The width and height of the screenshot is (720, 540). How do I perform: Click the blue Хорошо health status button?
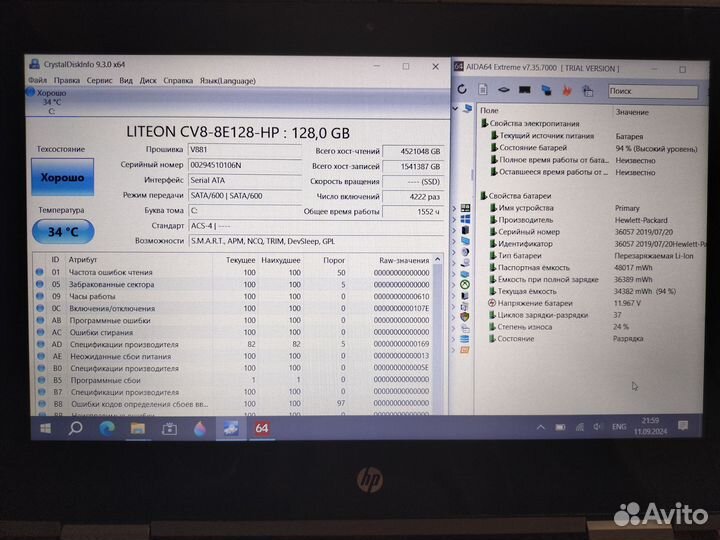point(62,177)
